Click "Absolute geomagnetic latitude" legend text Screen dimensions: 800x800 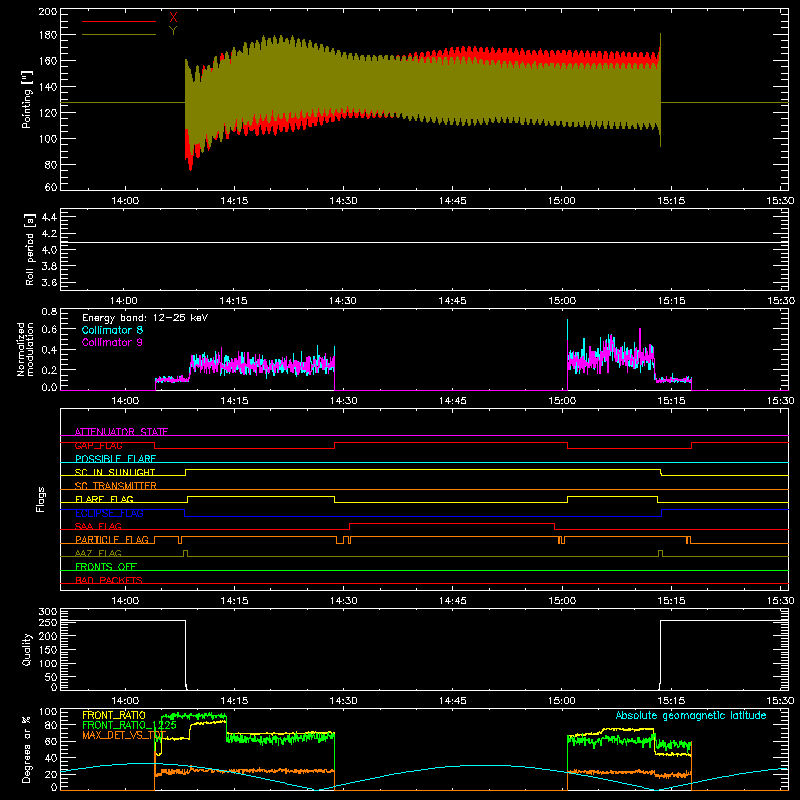click(691, 715)
